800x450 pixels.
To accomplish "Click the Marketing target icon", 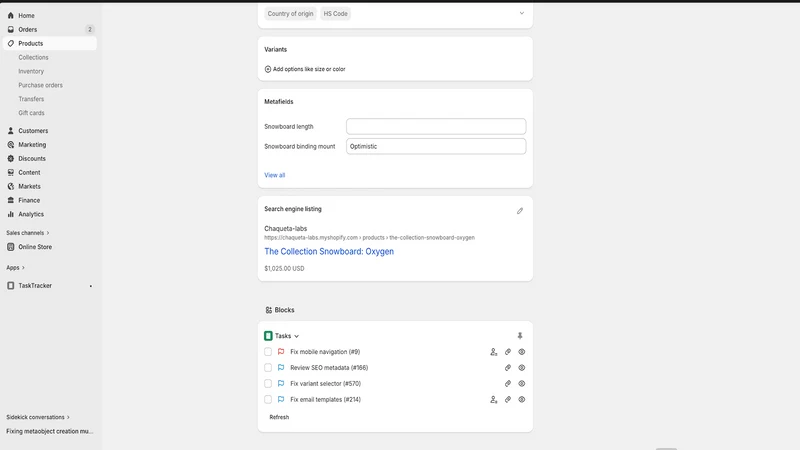I will (11, 145).
